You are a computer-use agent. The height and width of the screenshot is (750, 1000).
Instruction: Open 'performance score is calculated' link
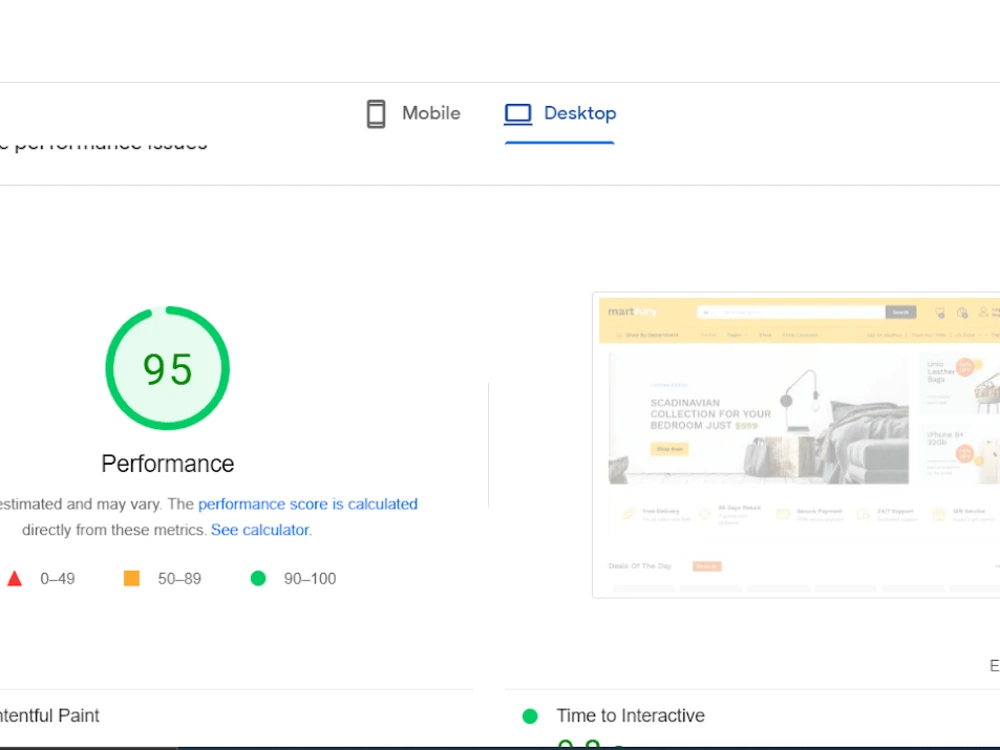(x=307, y=504)
